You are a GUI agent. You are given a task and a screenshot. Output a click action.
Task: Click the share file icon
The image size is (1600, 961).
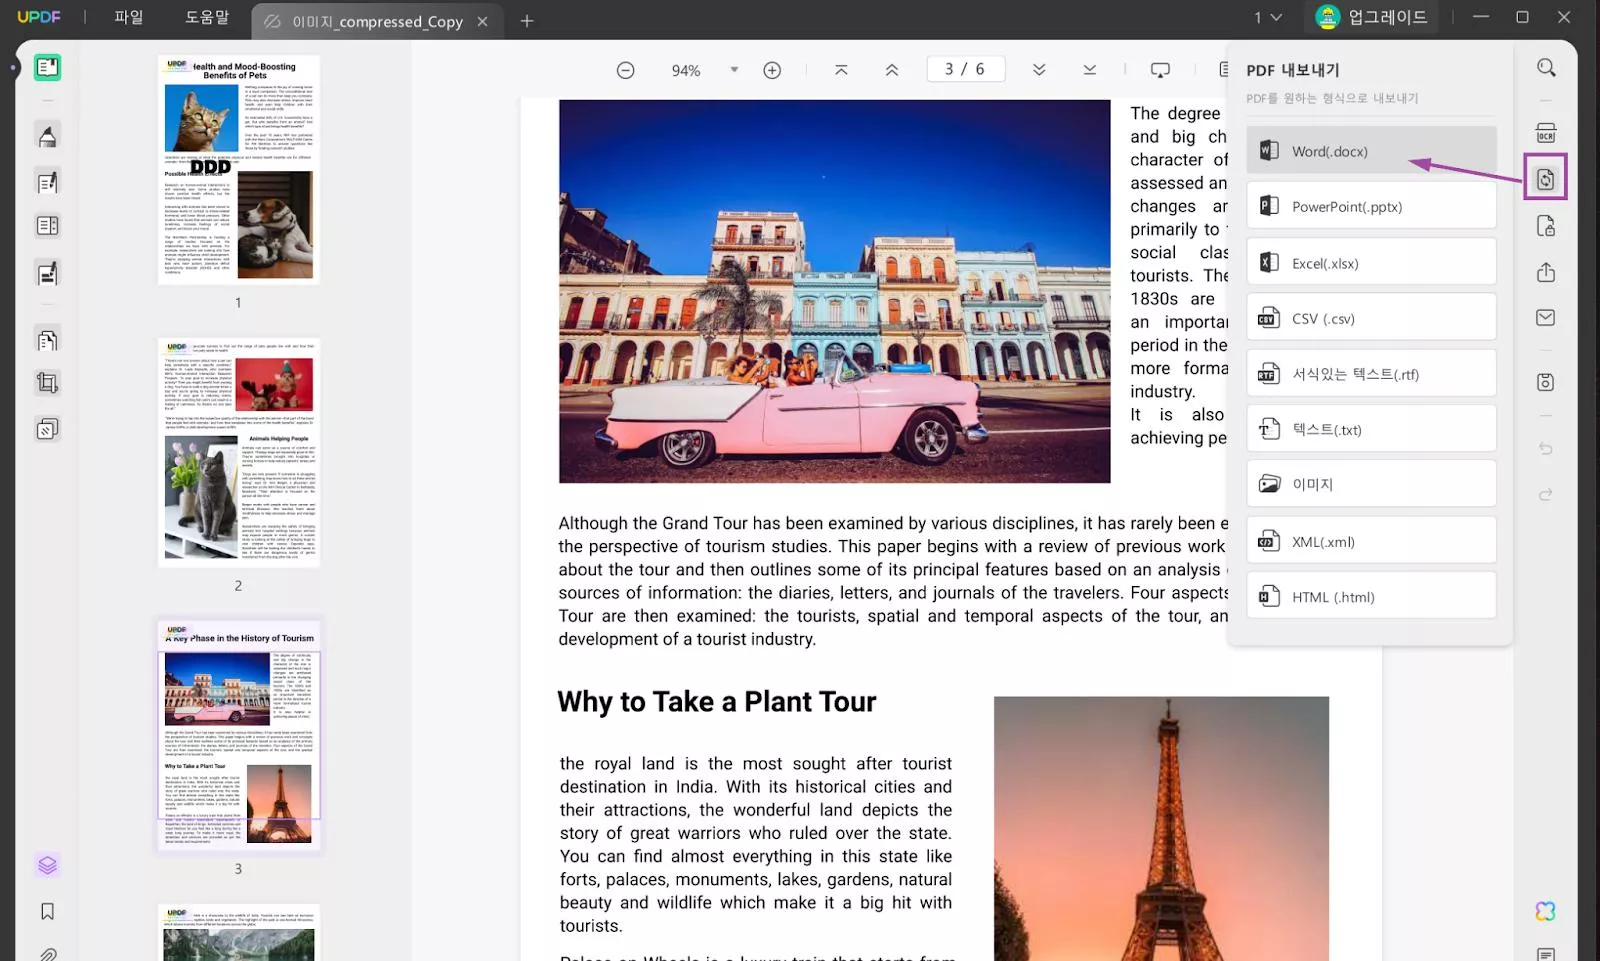[1545, 272]
